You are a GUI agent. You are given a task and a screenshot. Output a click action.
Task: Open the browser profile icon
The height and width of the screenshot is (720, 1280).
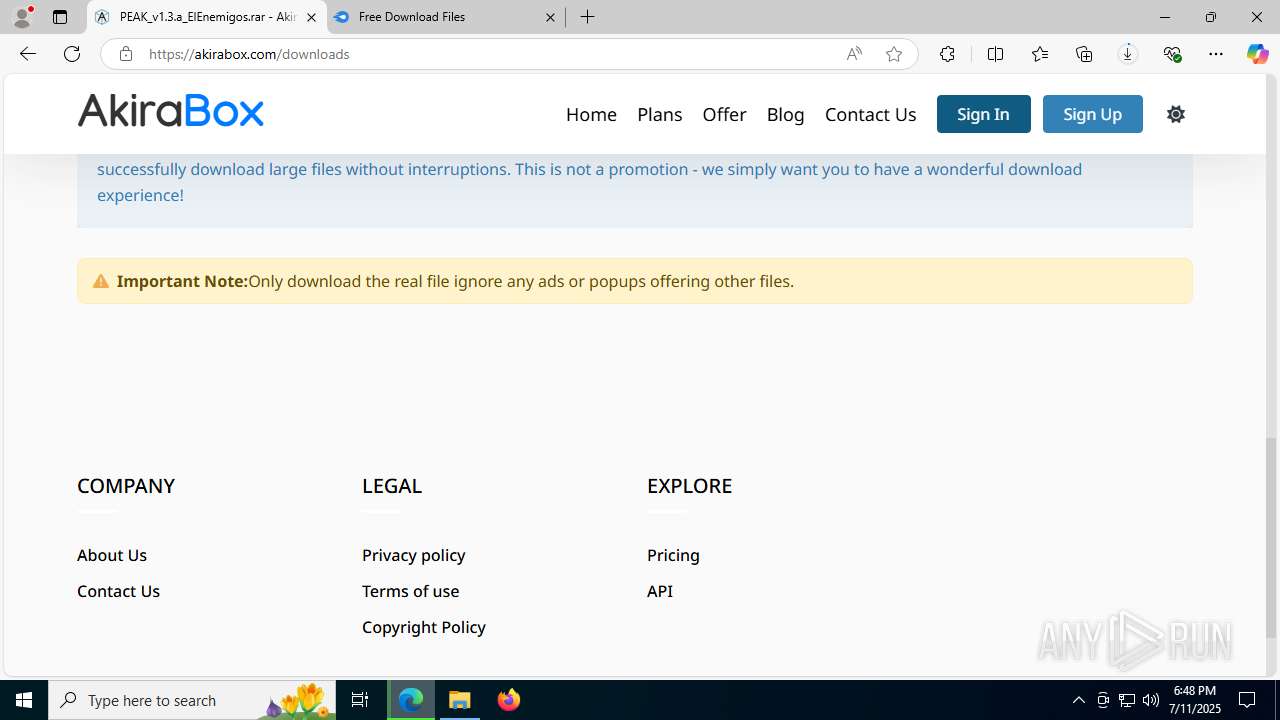point(22,17)
